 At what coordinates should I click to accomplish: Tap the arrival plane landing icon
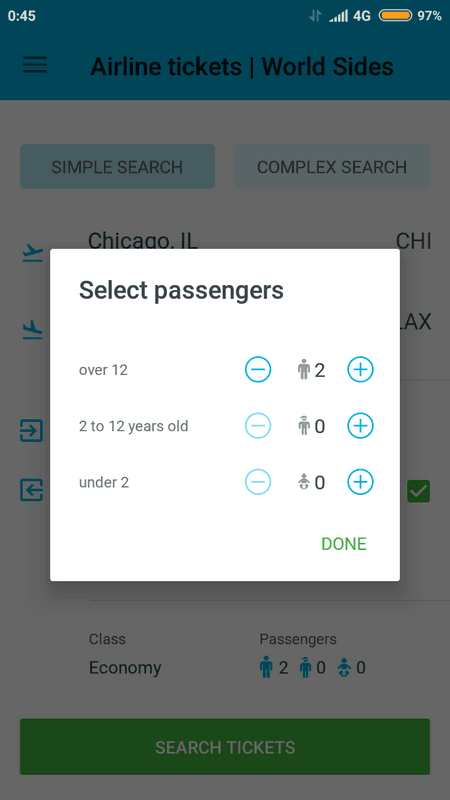point(33,330)
